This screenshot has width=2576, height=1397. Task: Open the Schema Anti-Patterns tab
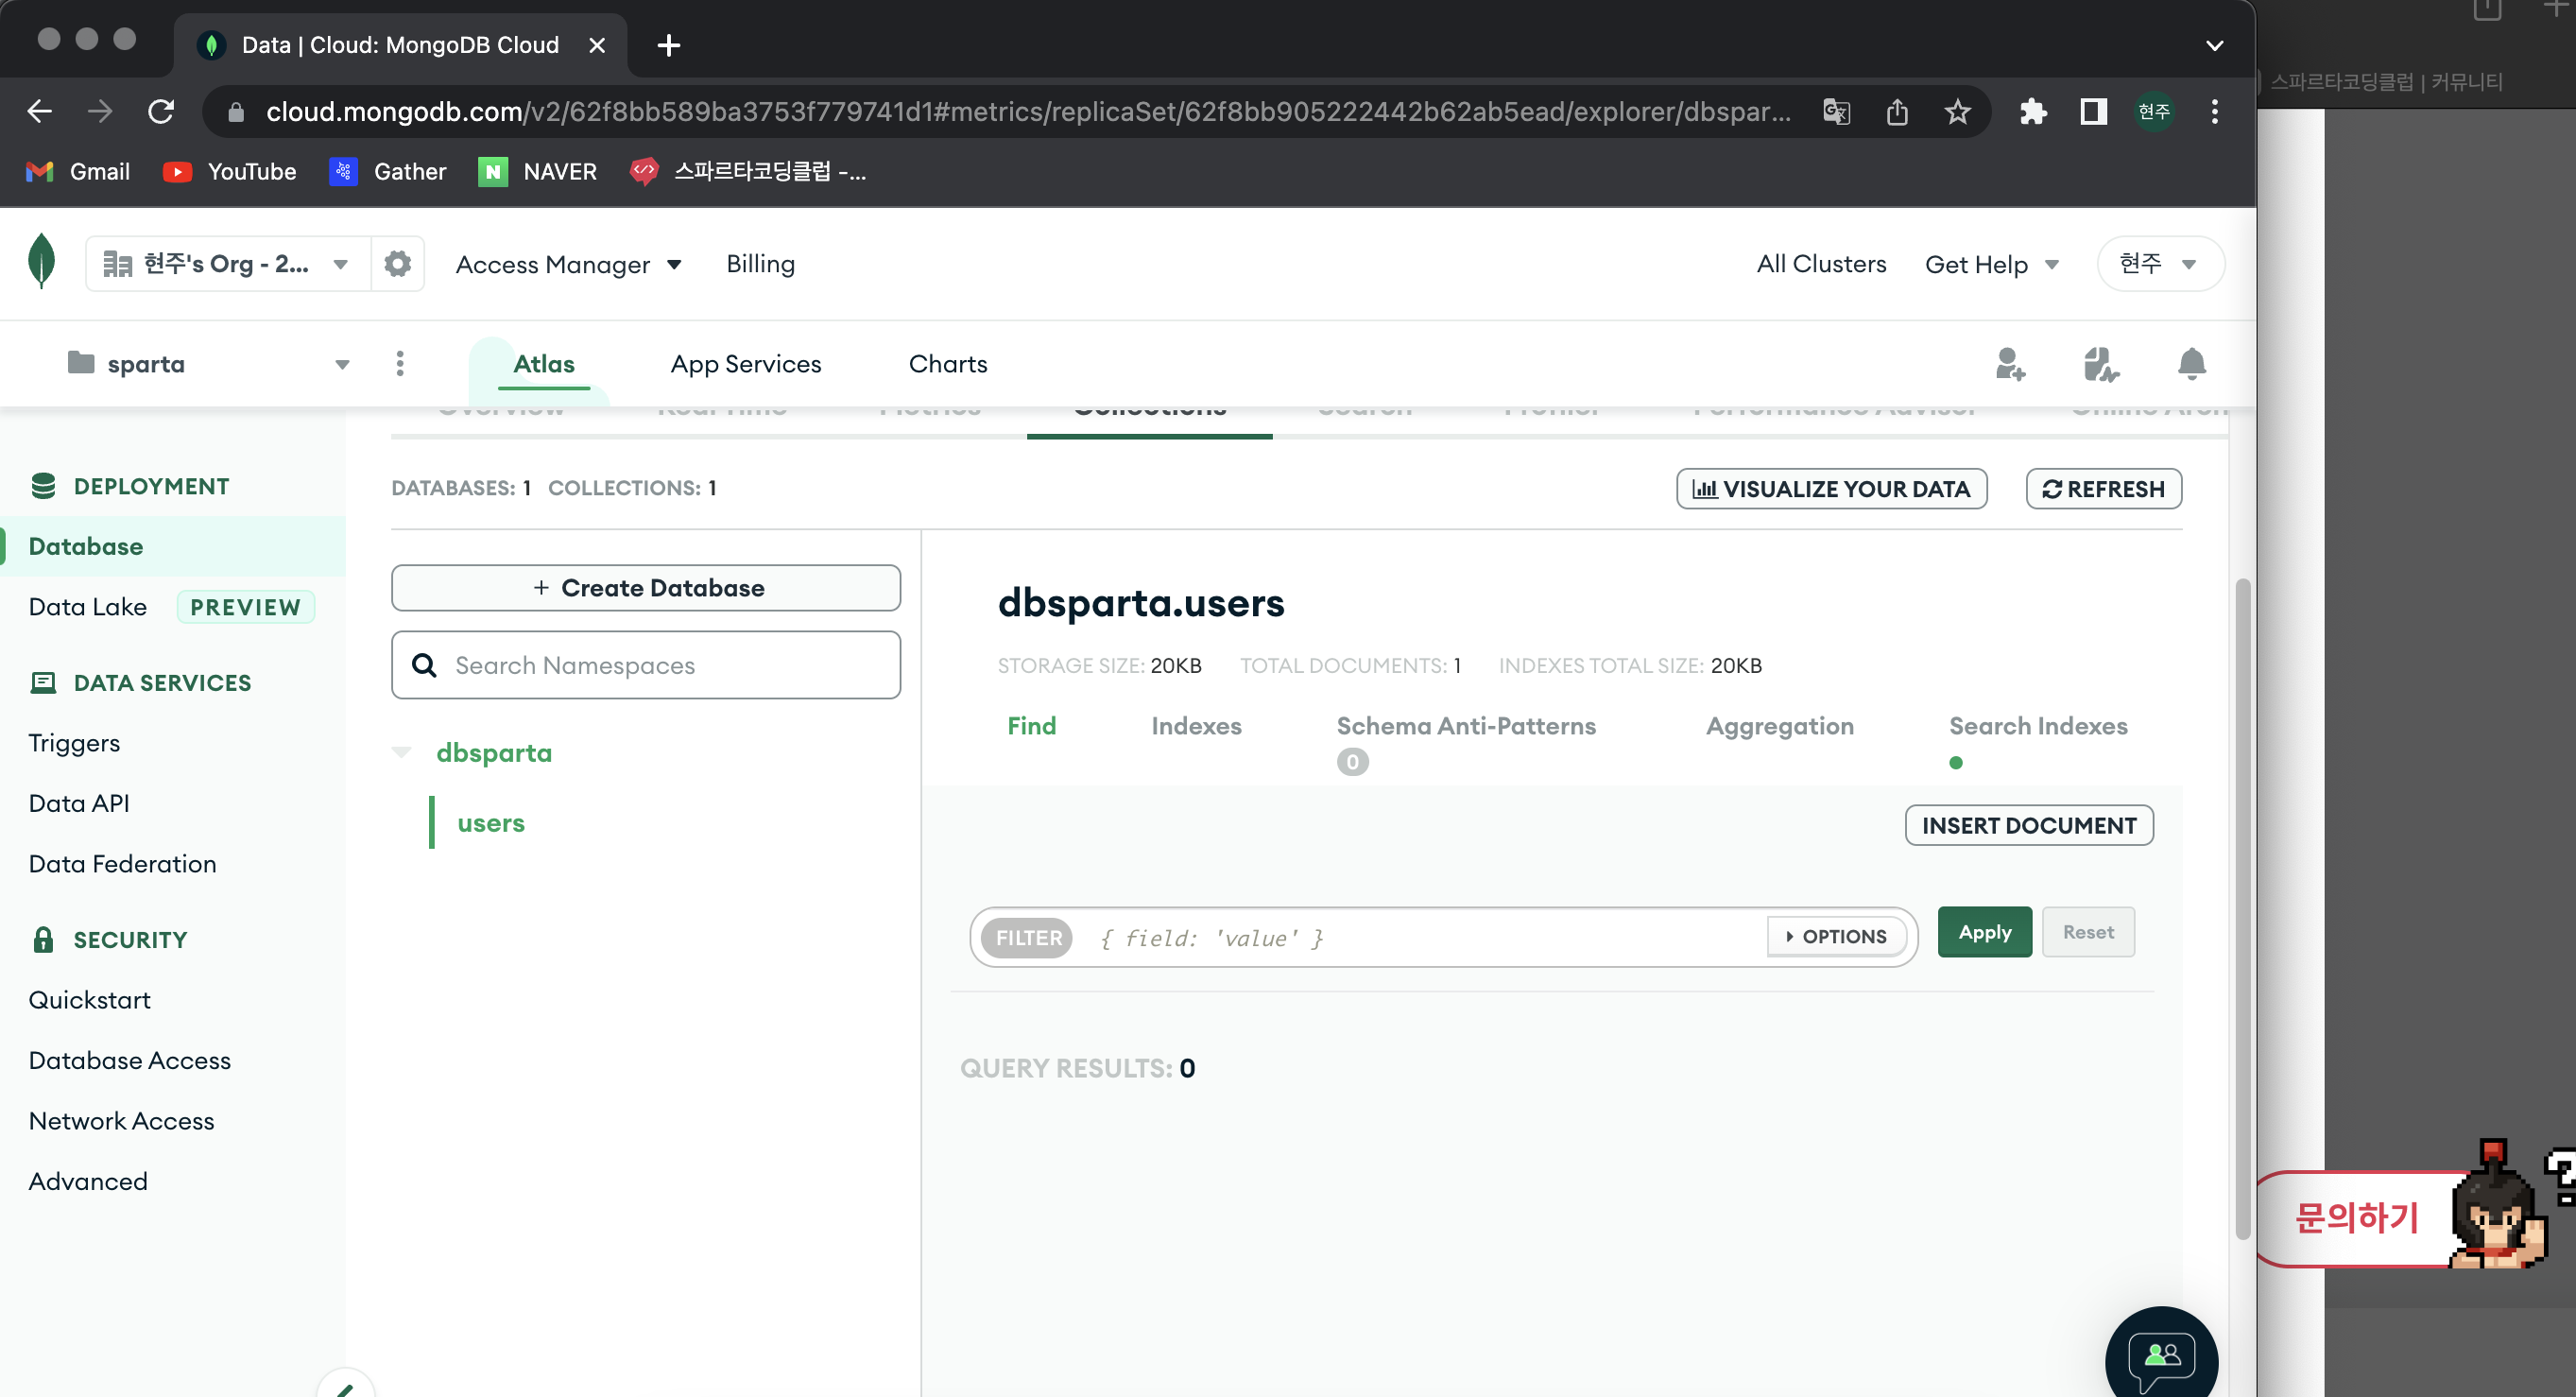[x=1466, y=726]
